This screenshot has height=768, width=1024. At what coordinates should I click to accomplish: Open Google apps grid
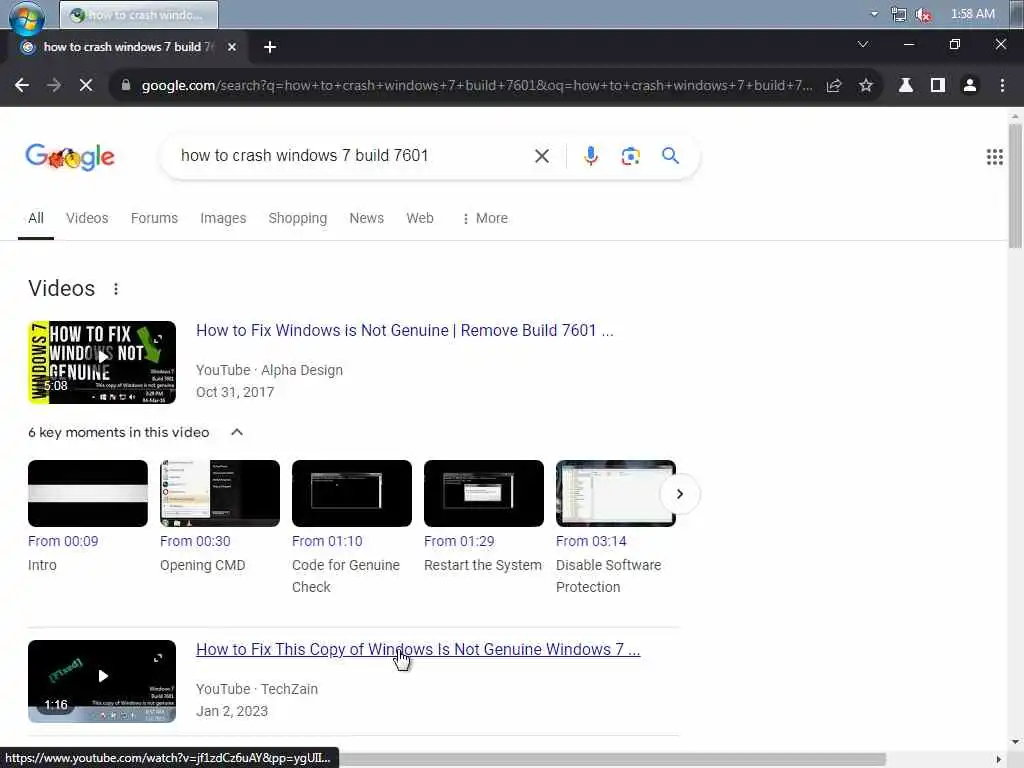(995, 157)
